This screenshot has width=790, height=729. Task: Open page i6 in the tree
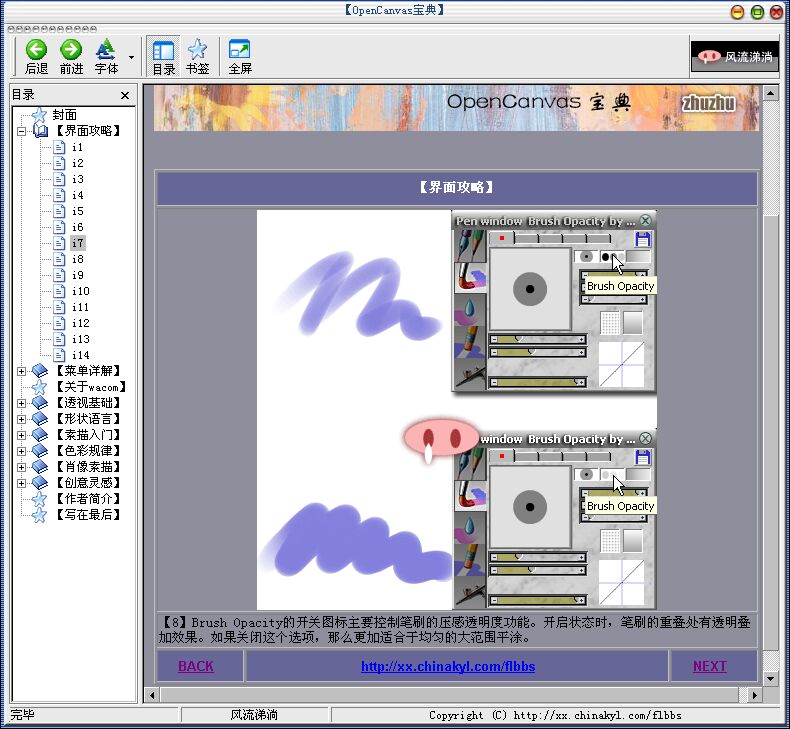77,227
